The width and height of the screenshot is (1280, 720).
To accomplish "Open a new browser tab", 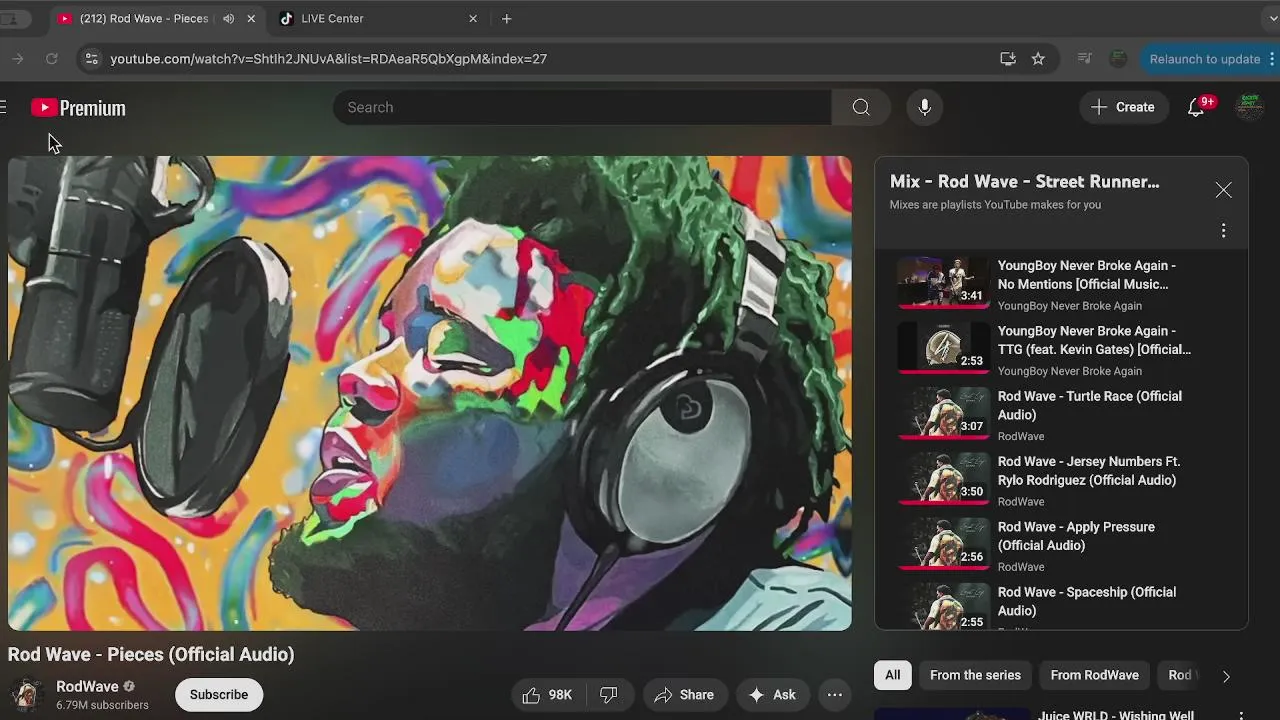I will [507, 19].
